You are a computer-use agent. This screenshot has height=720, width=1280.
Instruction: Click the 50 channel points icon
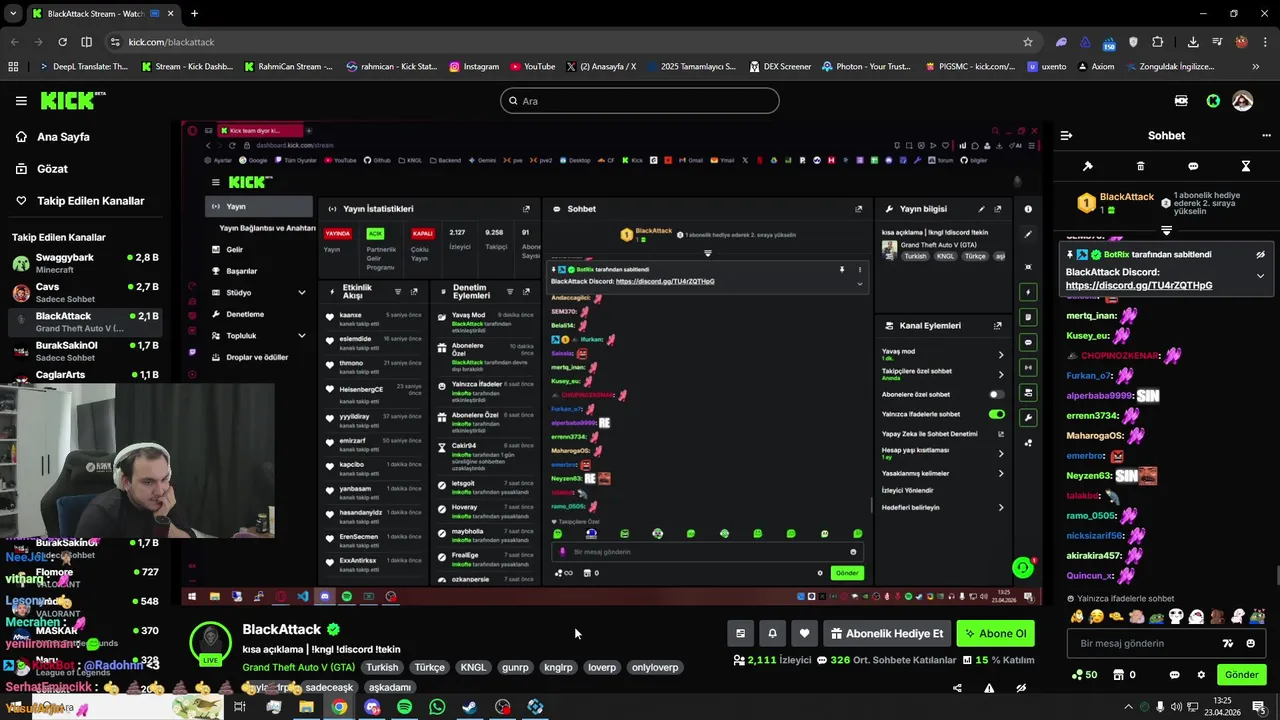pos(1084,675)
